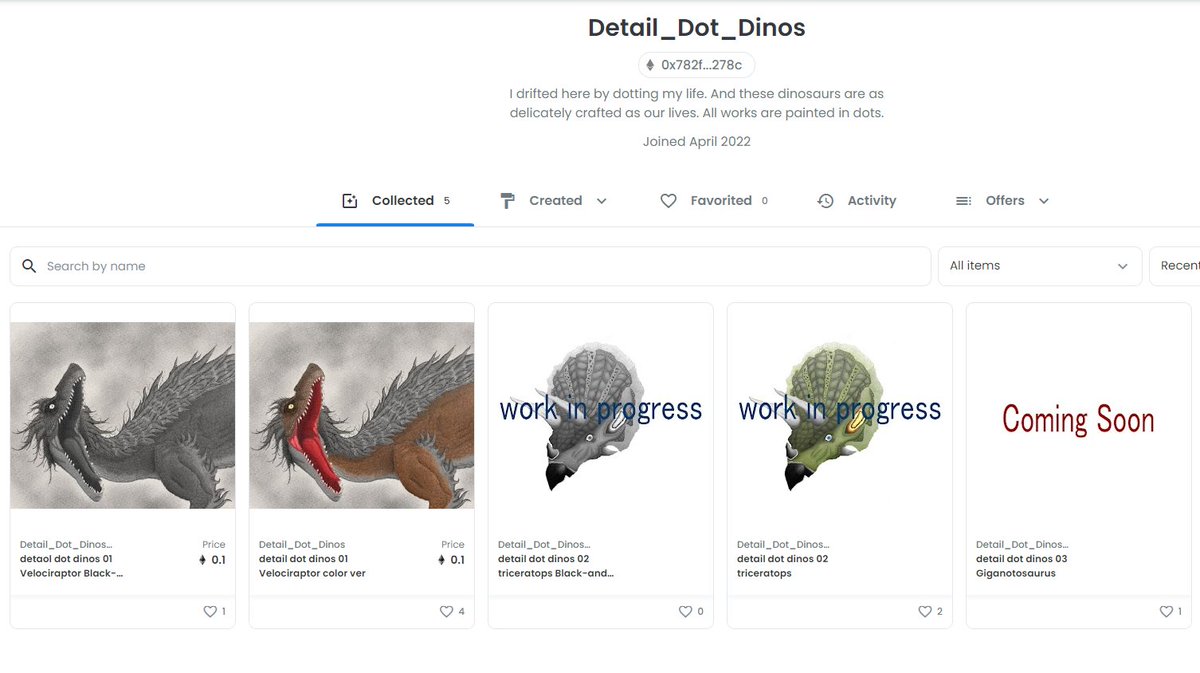Click the Offers list icon

[x=964, y=201]
